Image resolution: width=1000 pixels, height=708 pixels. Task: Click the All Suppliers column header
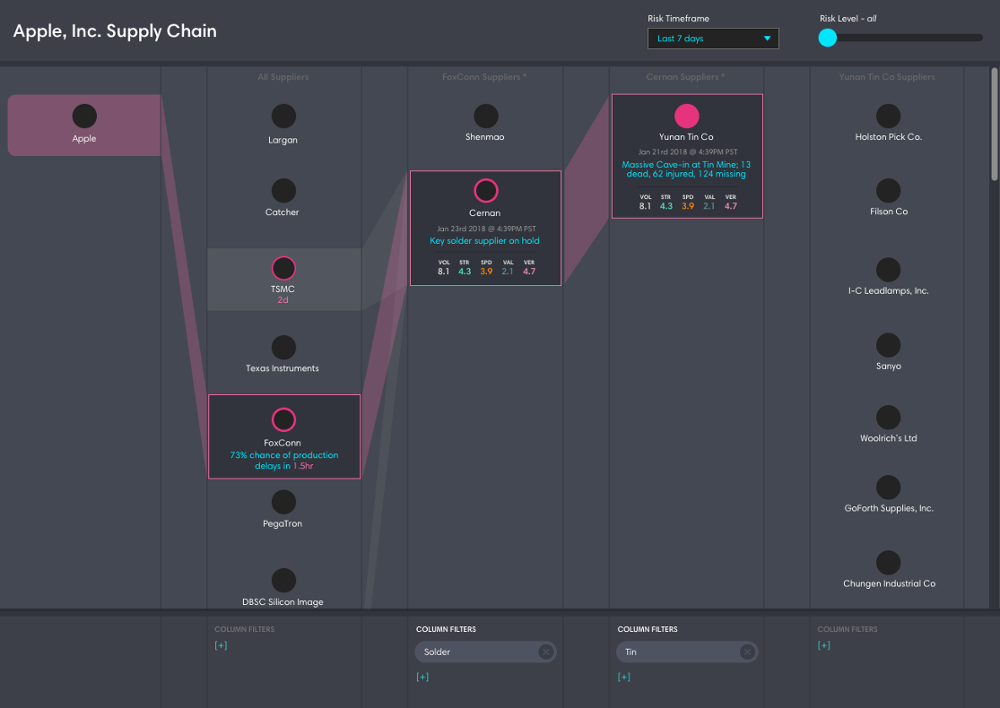click(x=283, y=77)
